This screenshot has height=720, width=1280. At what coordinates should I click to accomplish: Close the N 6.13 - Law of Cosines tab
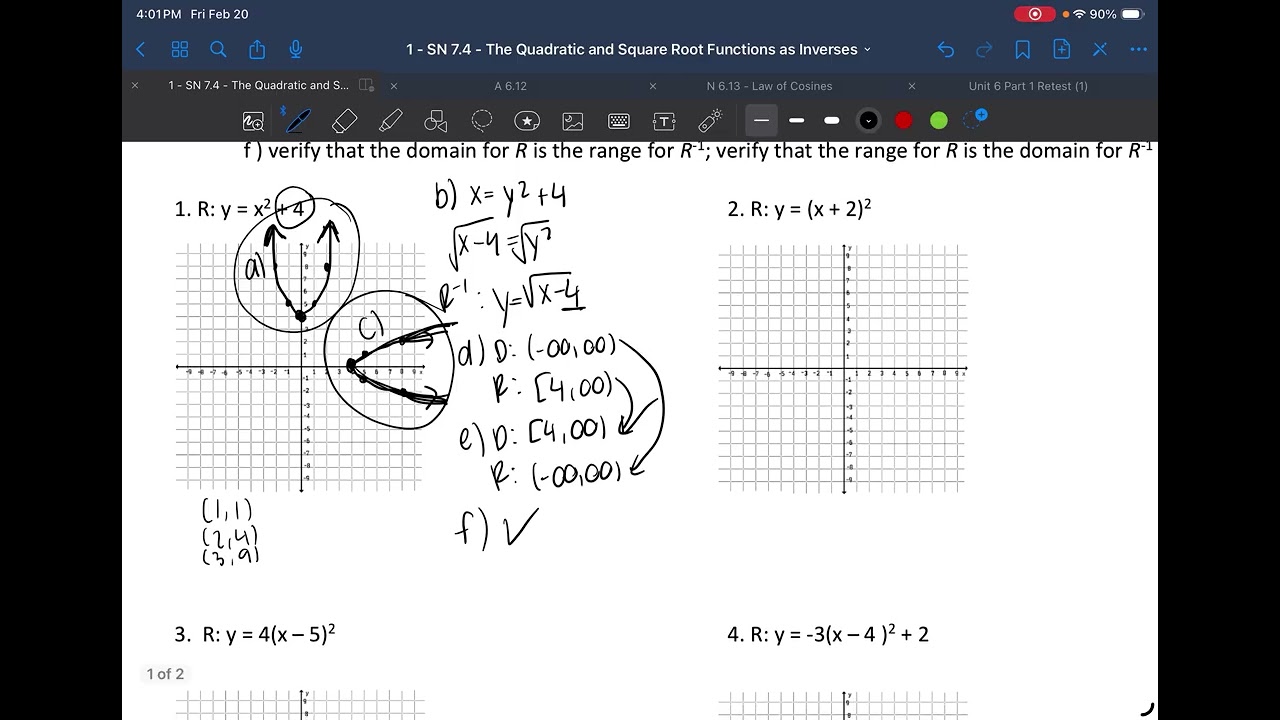[653, 86]
